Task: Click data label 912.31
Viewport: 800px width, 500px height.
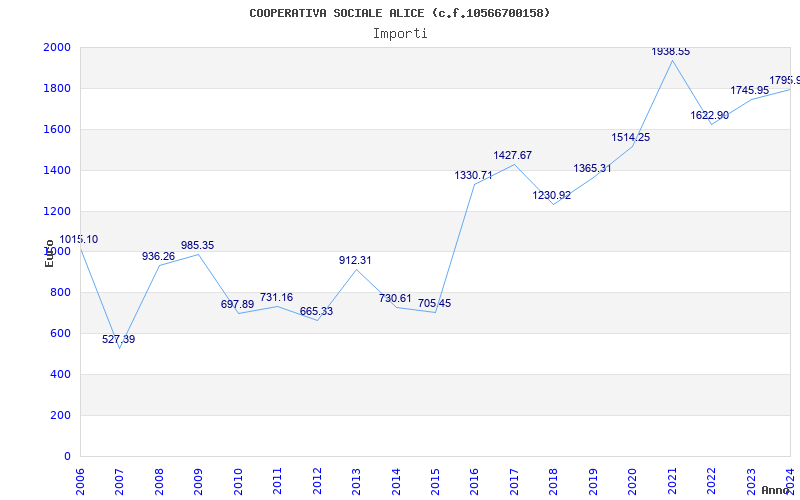Action: [x=356, y=260]
